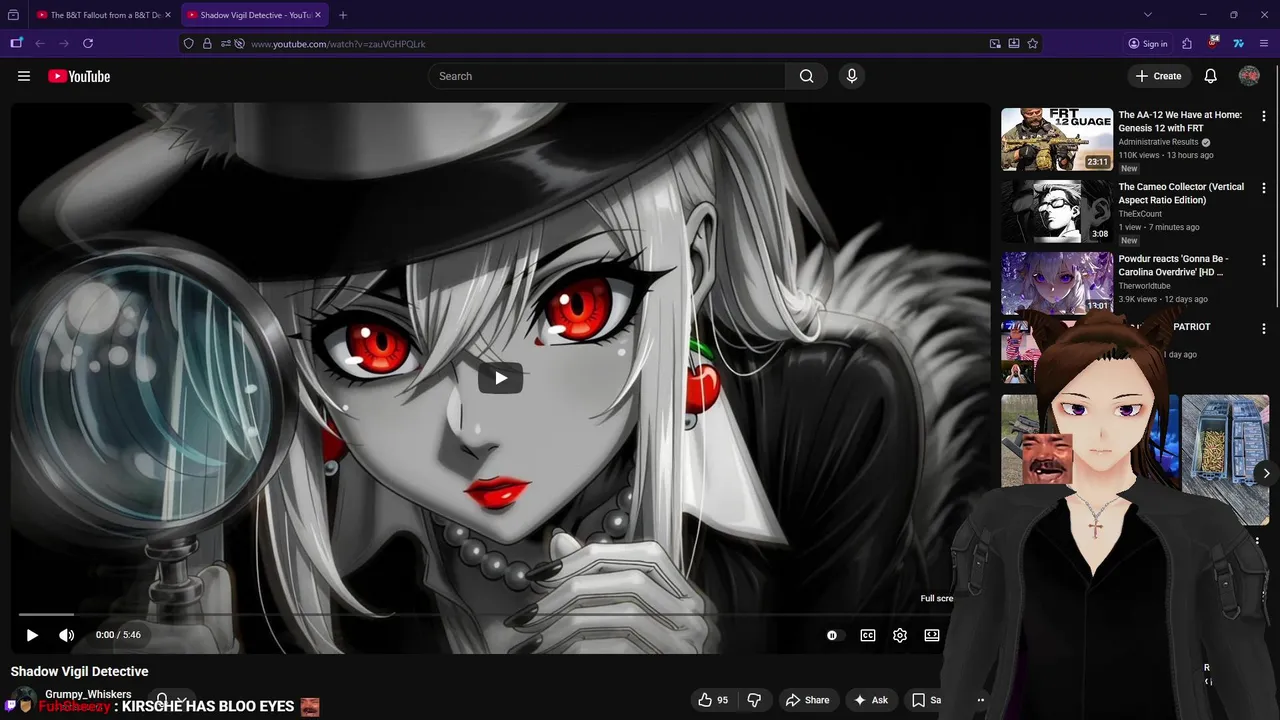
Task: Open the YouTube notifications bell
Action: (x=1210, y=76)
